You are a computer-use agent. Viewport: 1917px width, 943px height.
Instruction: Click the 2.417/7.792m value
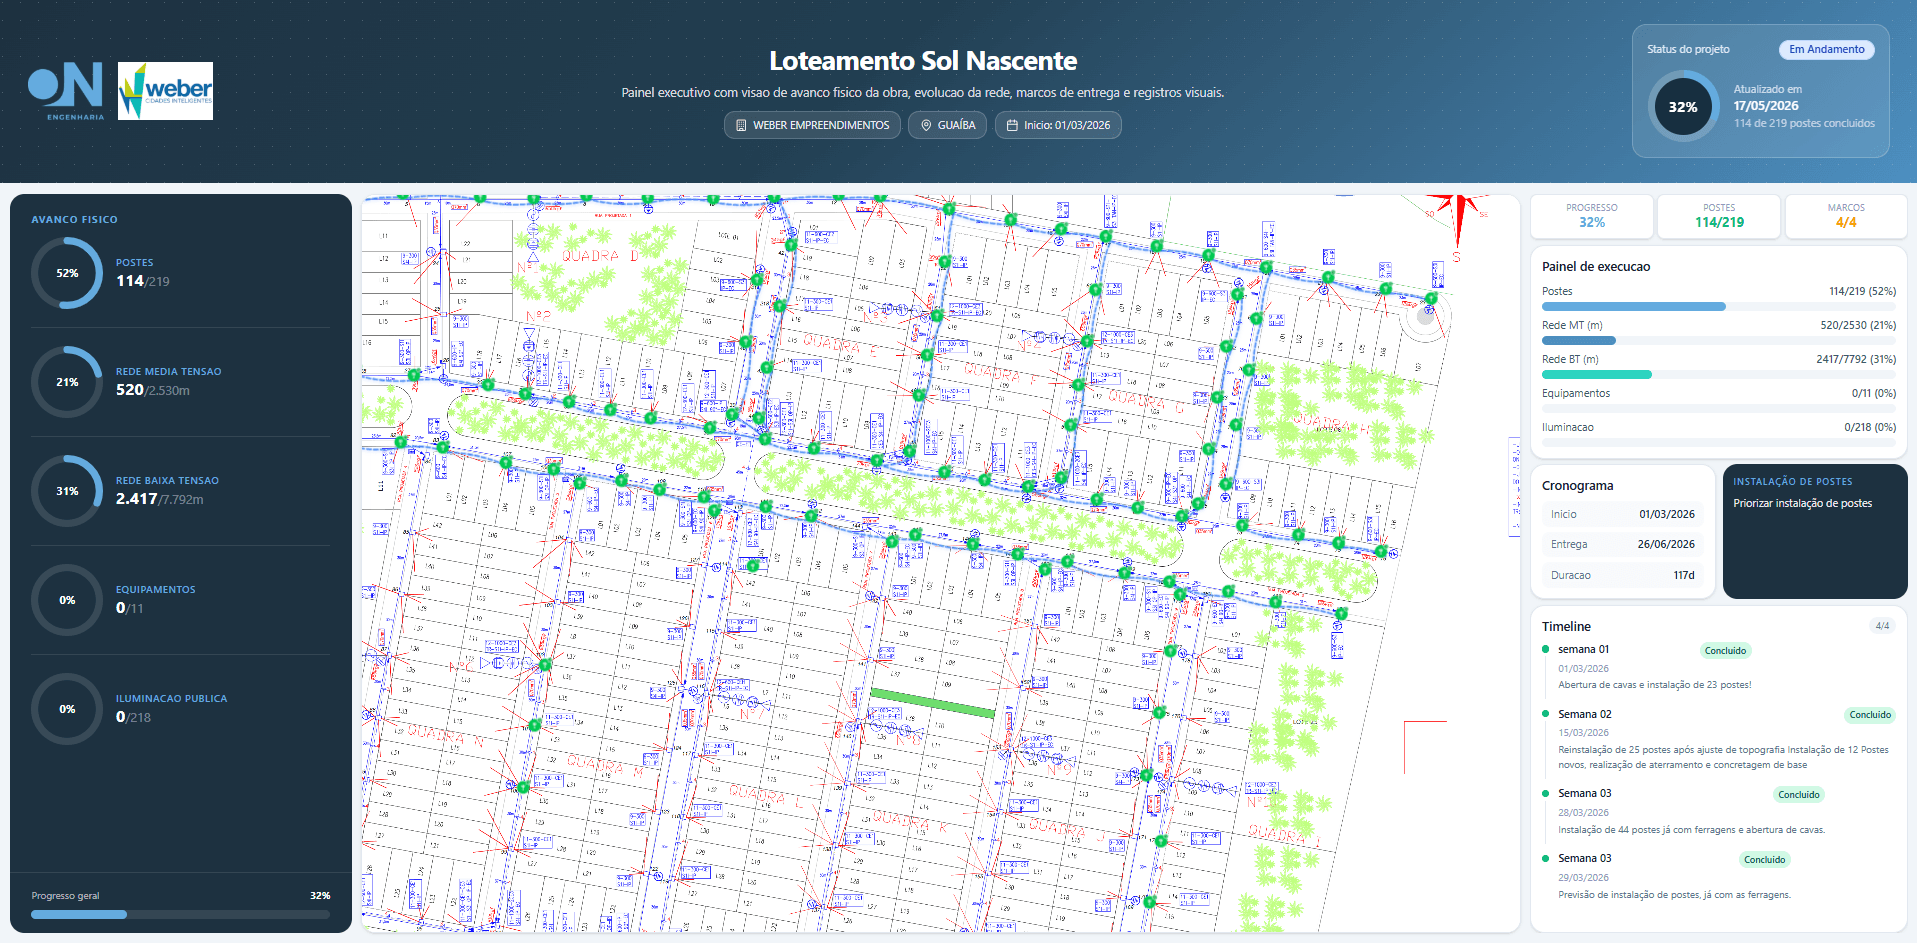click(x=160, y=499)
